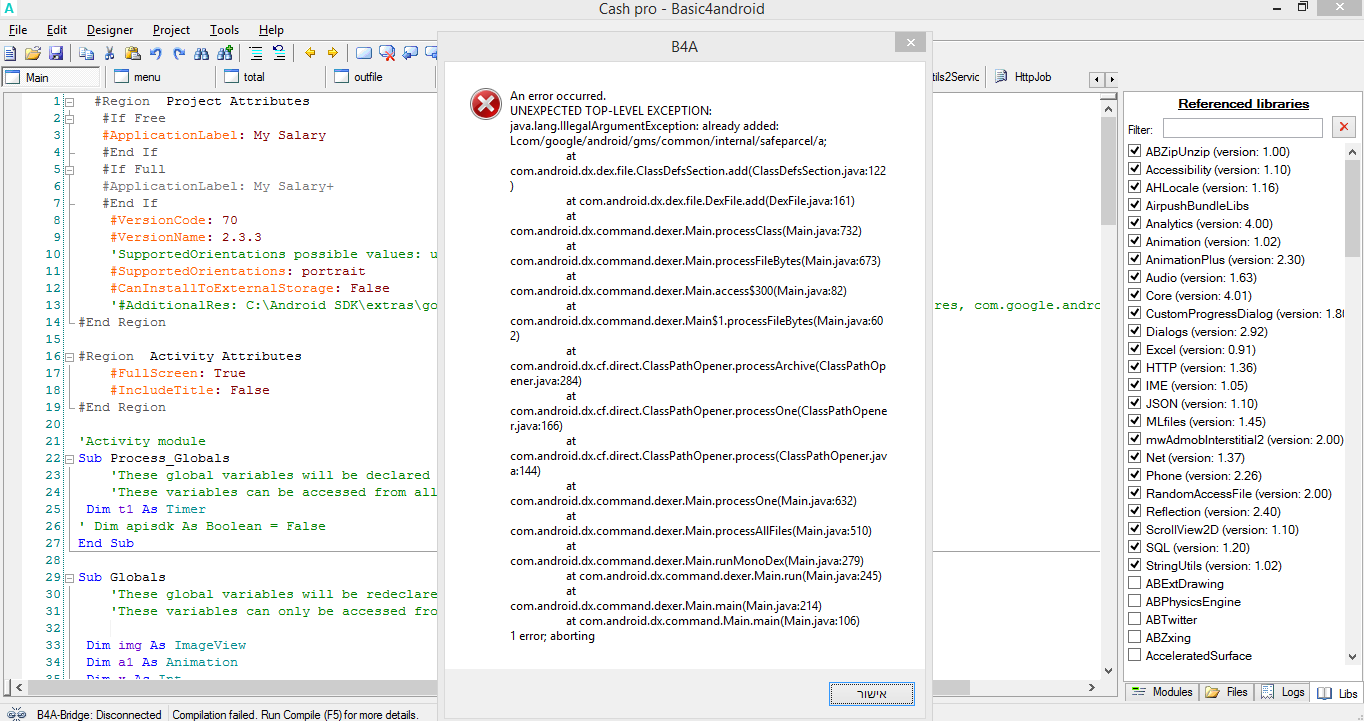Redo the edit via toolbar arrow
The height and width of the screenshot is (721, 1364).
(x=179, y=53)
